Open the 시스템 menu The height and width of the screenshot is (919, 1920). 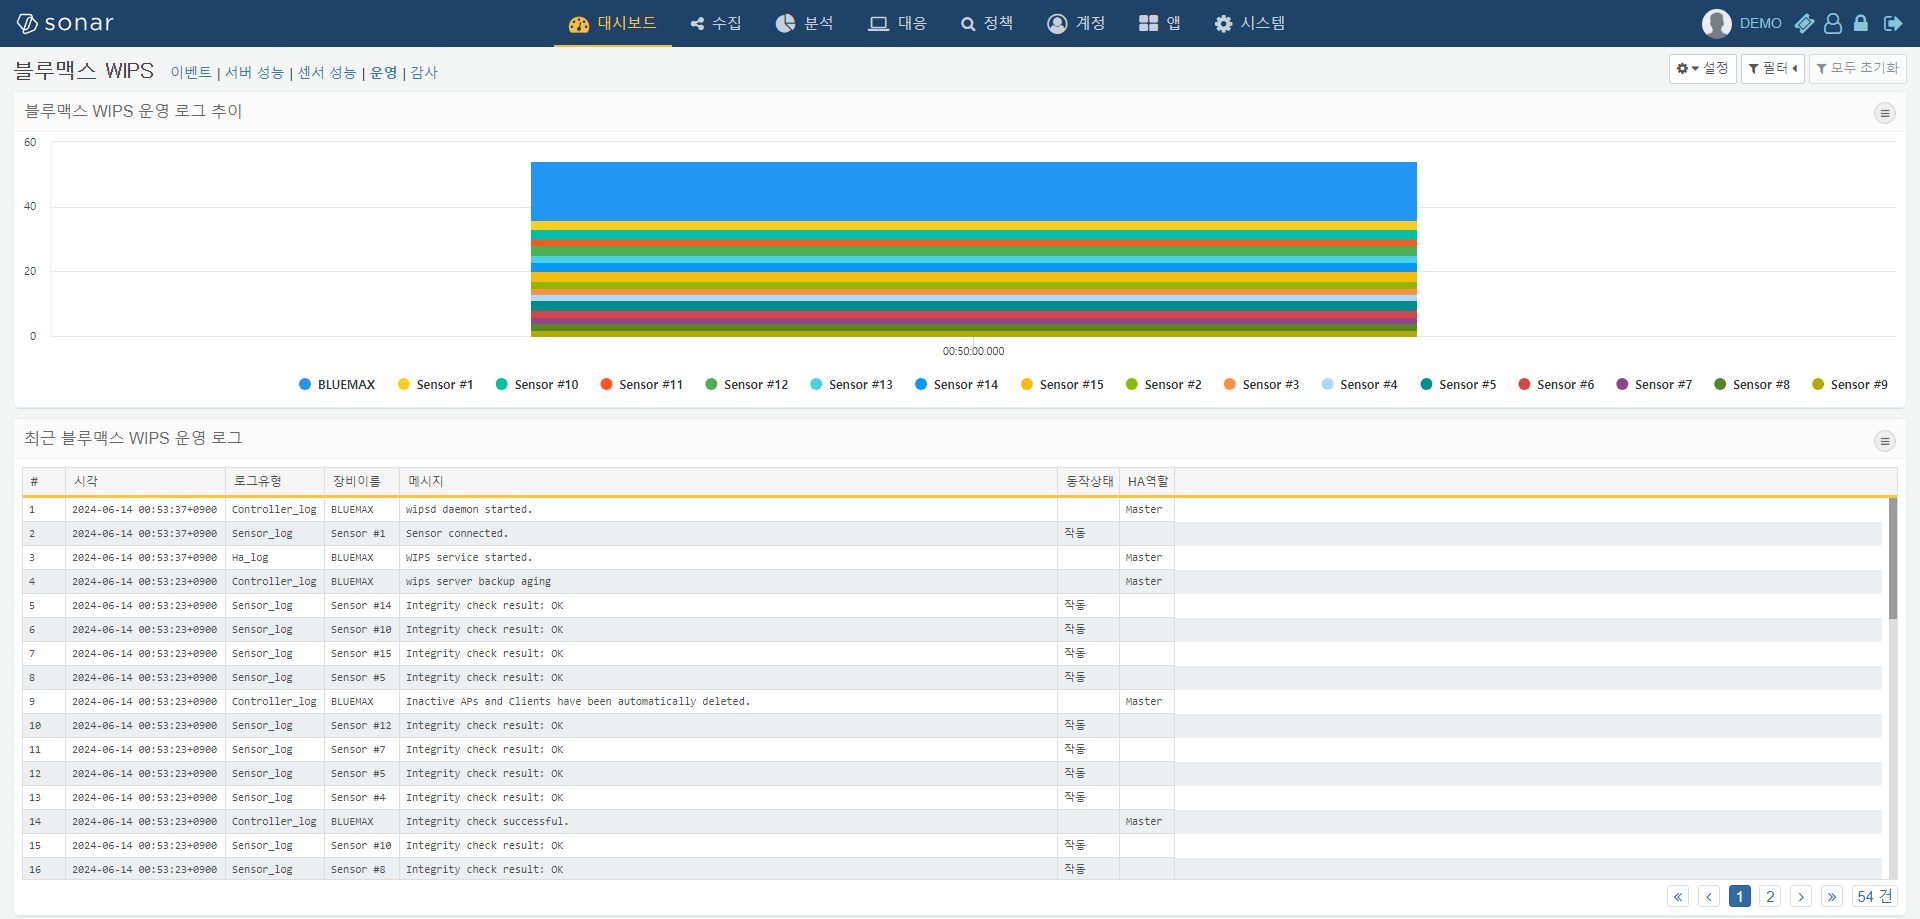point(1250,23)
